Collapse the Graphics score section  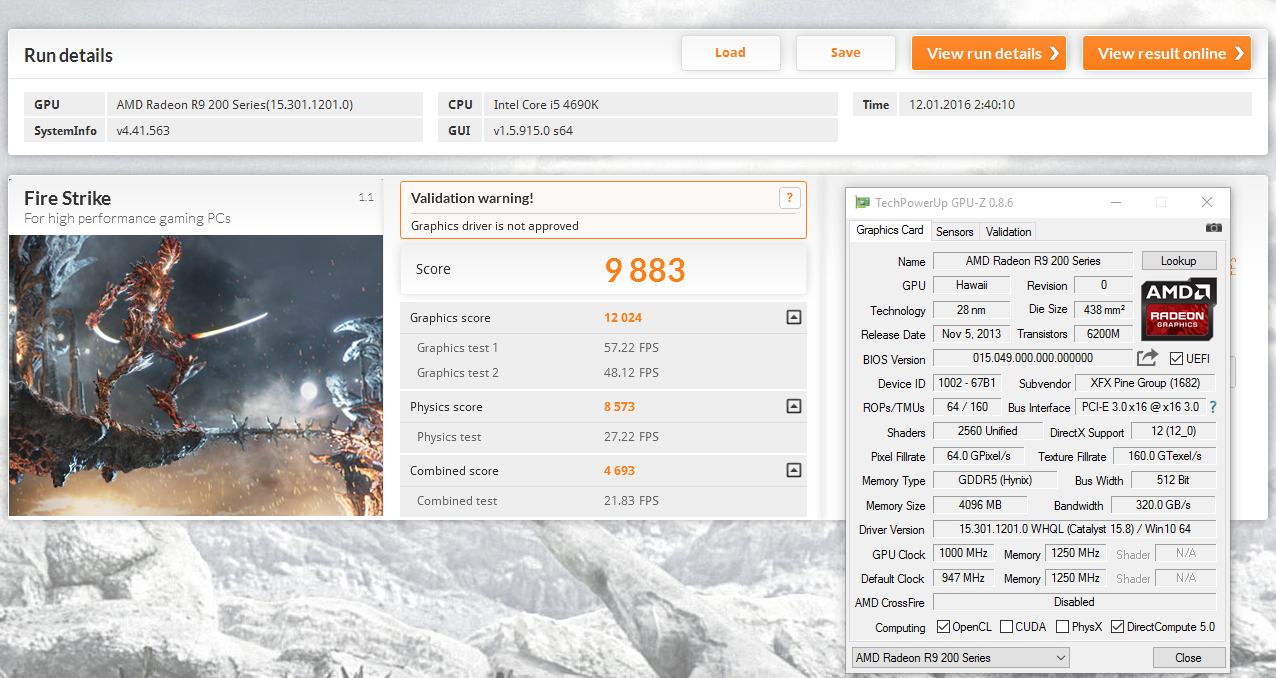(x=793, y=317)
